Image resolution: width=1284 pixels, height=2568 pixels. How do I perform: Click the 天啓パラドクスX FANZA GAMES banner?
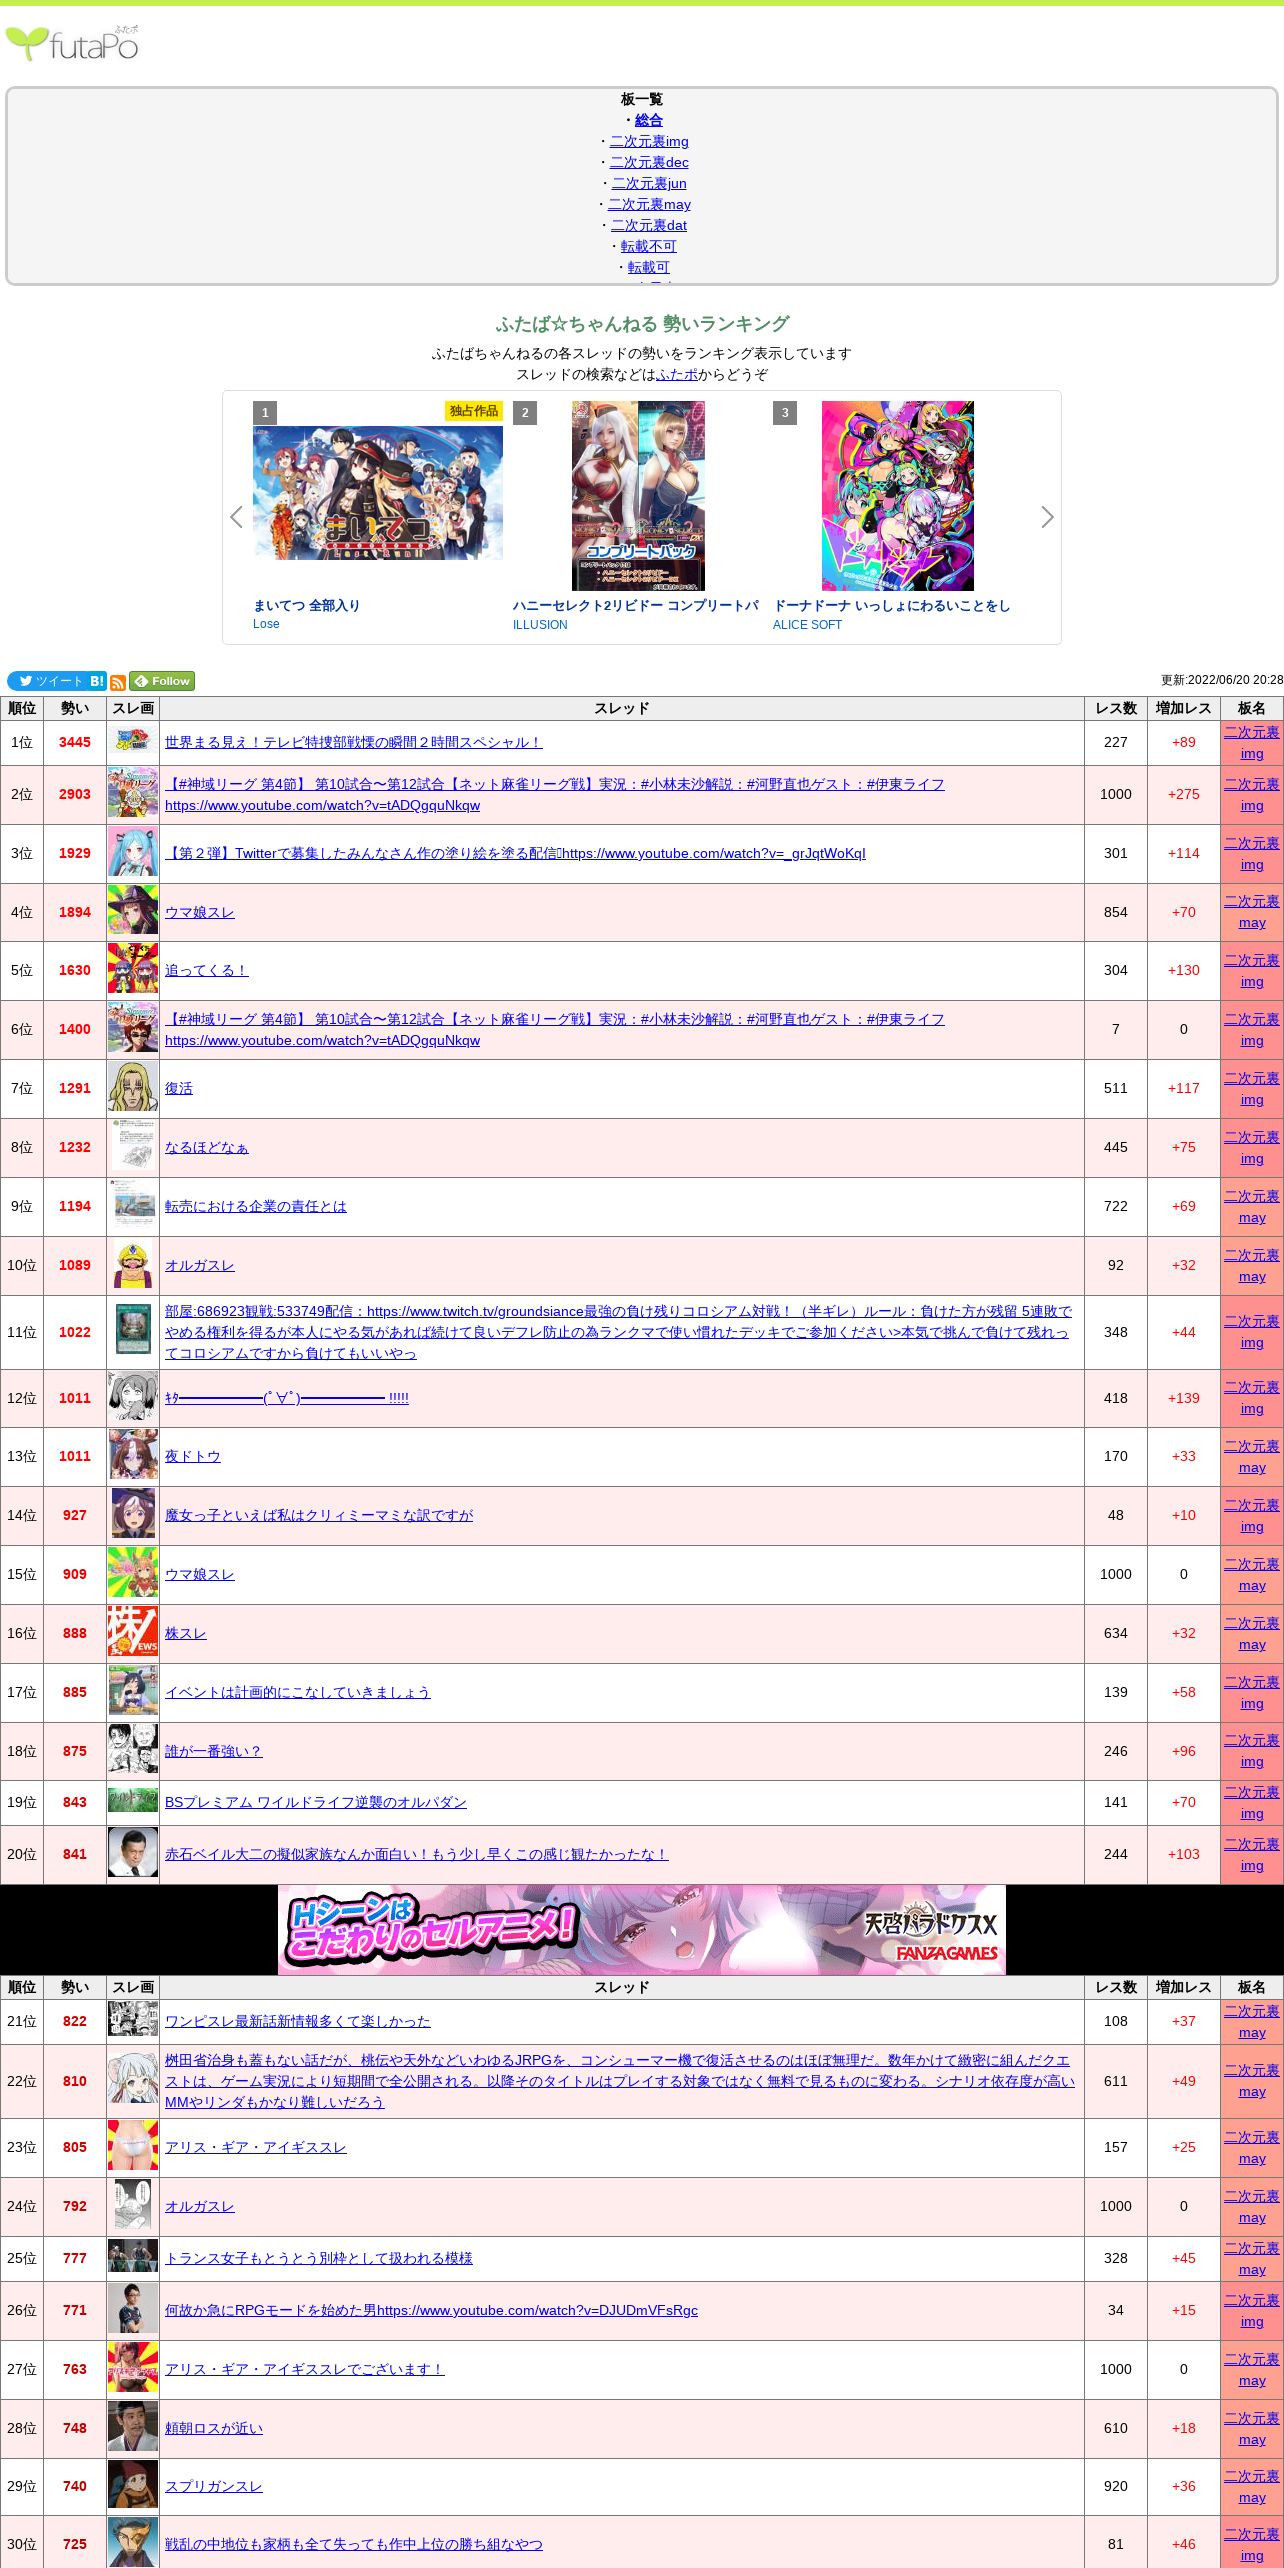[642, 1929]
